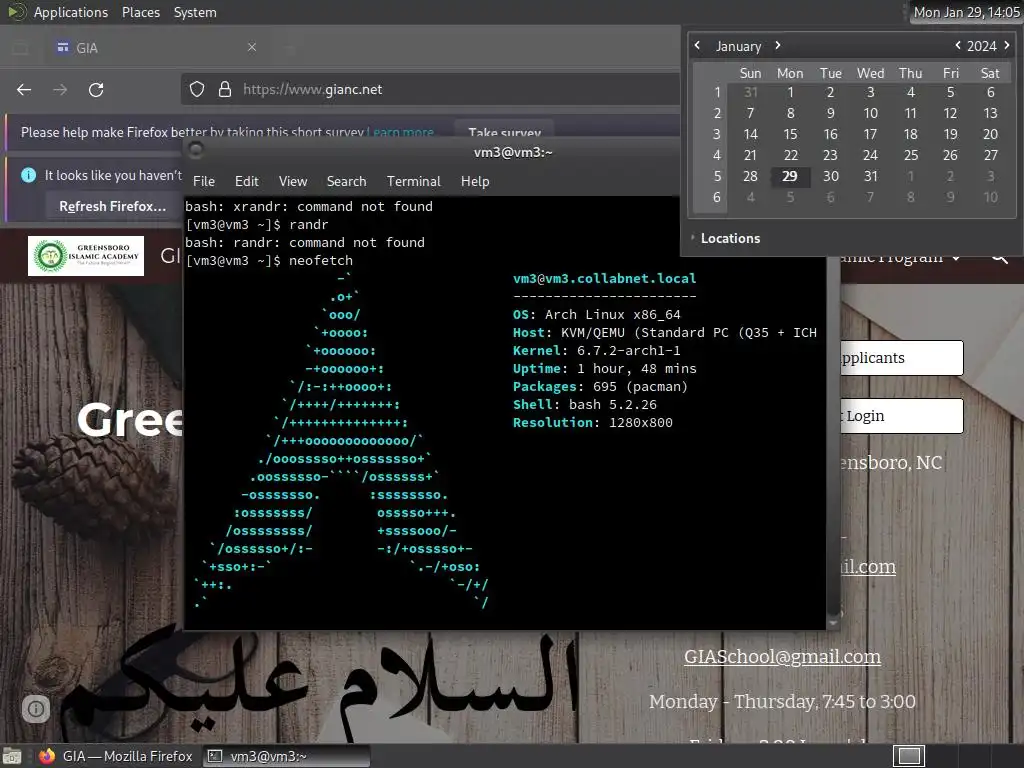Click the image info icon on webpage
Screen dimensions: 1024x768
click(36, 709)
